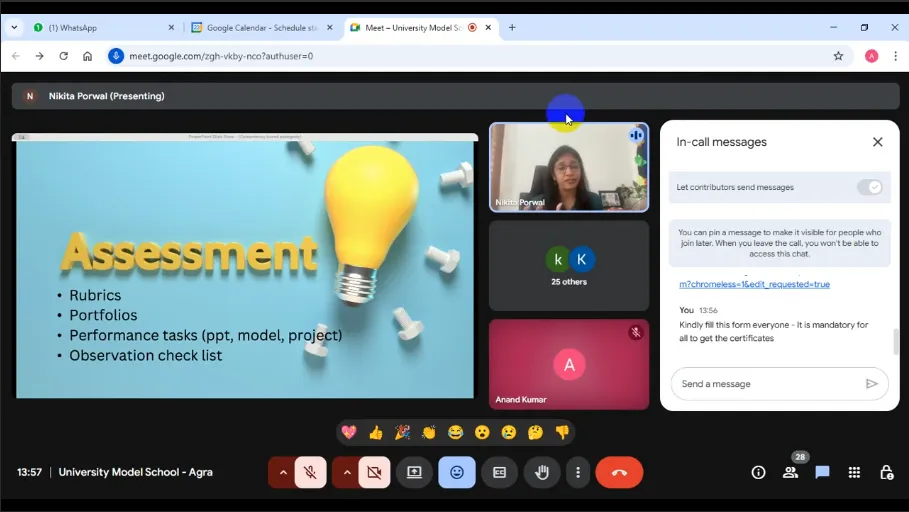The height and width of the screenshot is (512, 909).
Task: Select Nikita Porwal video tile
Action: coord(569,167)
